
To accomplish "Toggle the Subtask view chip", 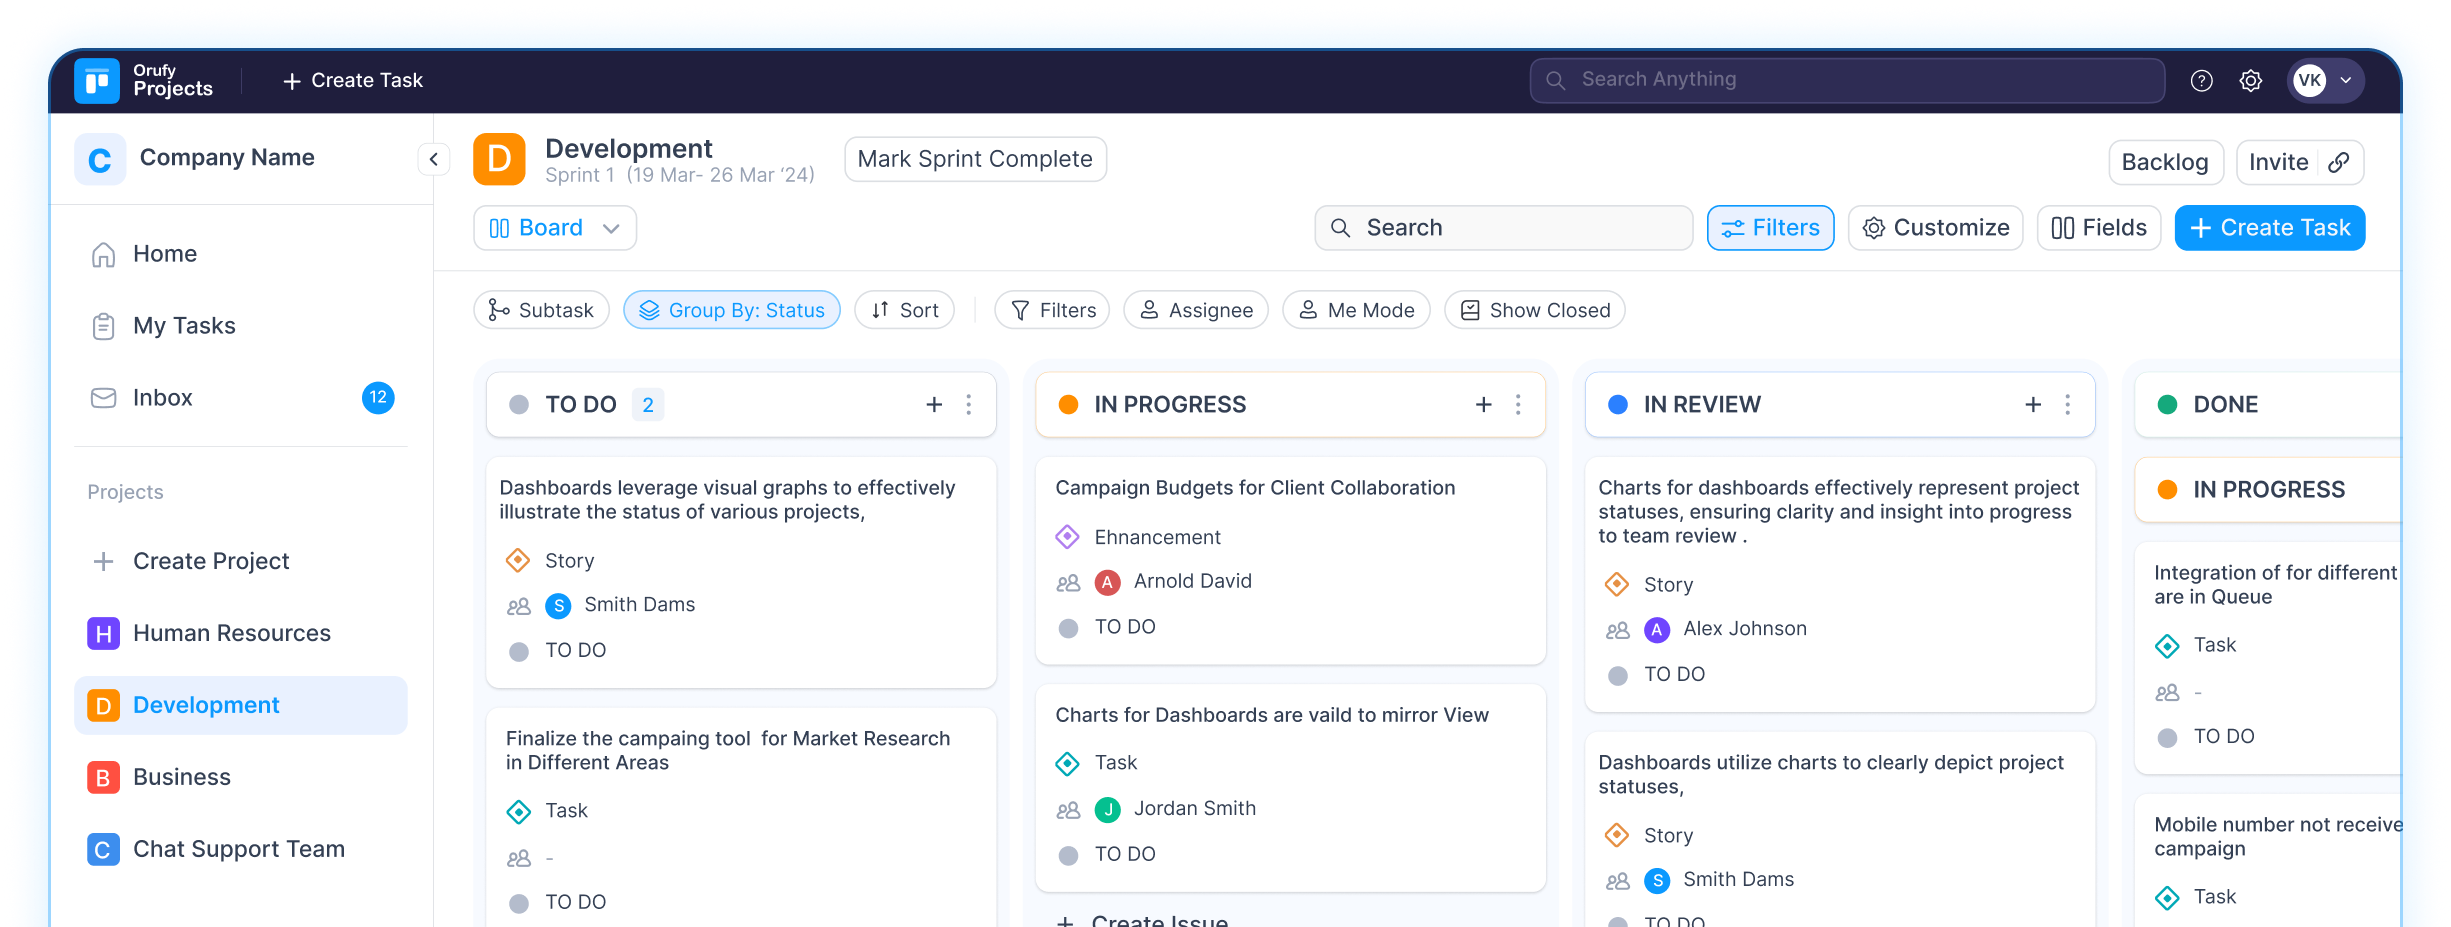I will click(541, 310).
